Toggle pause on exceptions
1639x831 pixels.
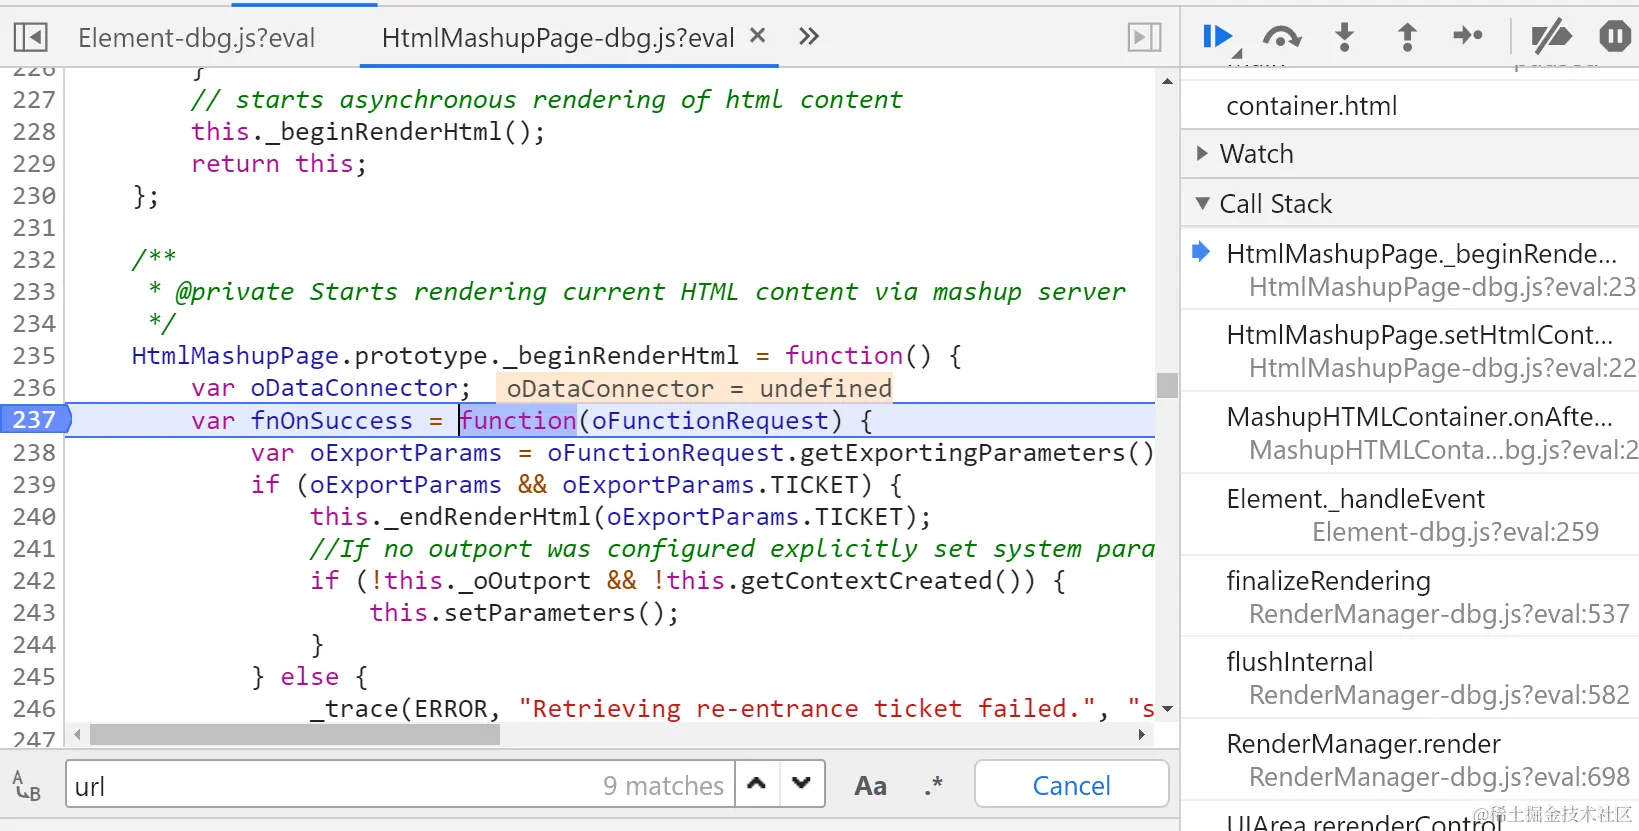point(1615,37)
